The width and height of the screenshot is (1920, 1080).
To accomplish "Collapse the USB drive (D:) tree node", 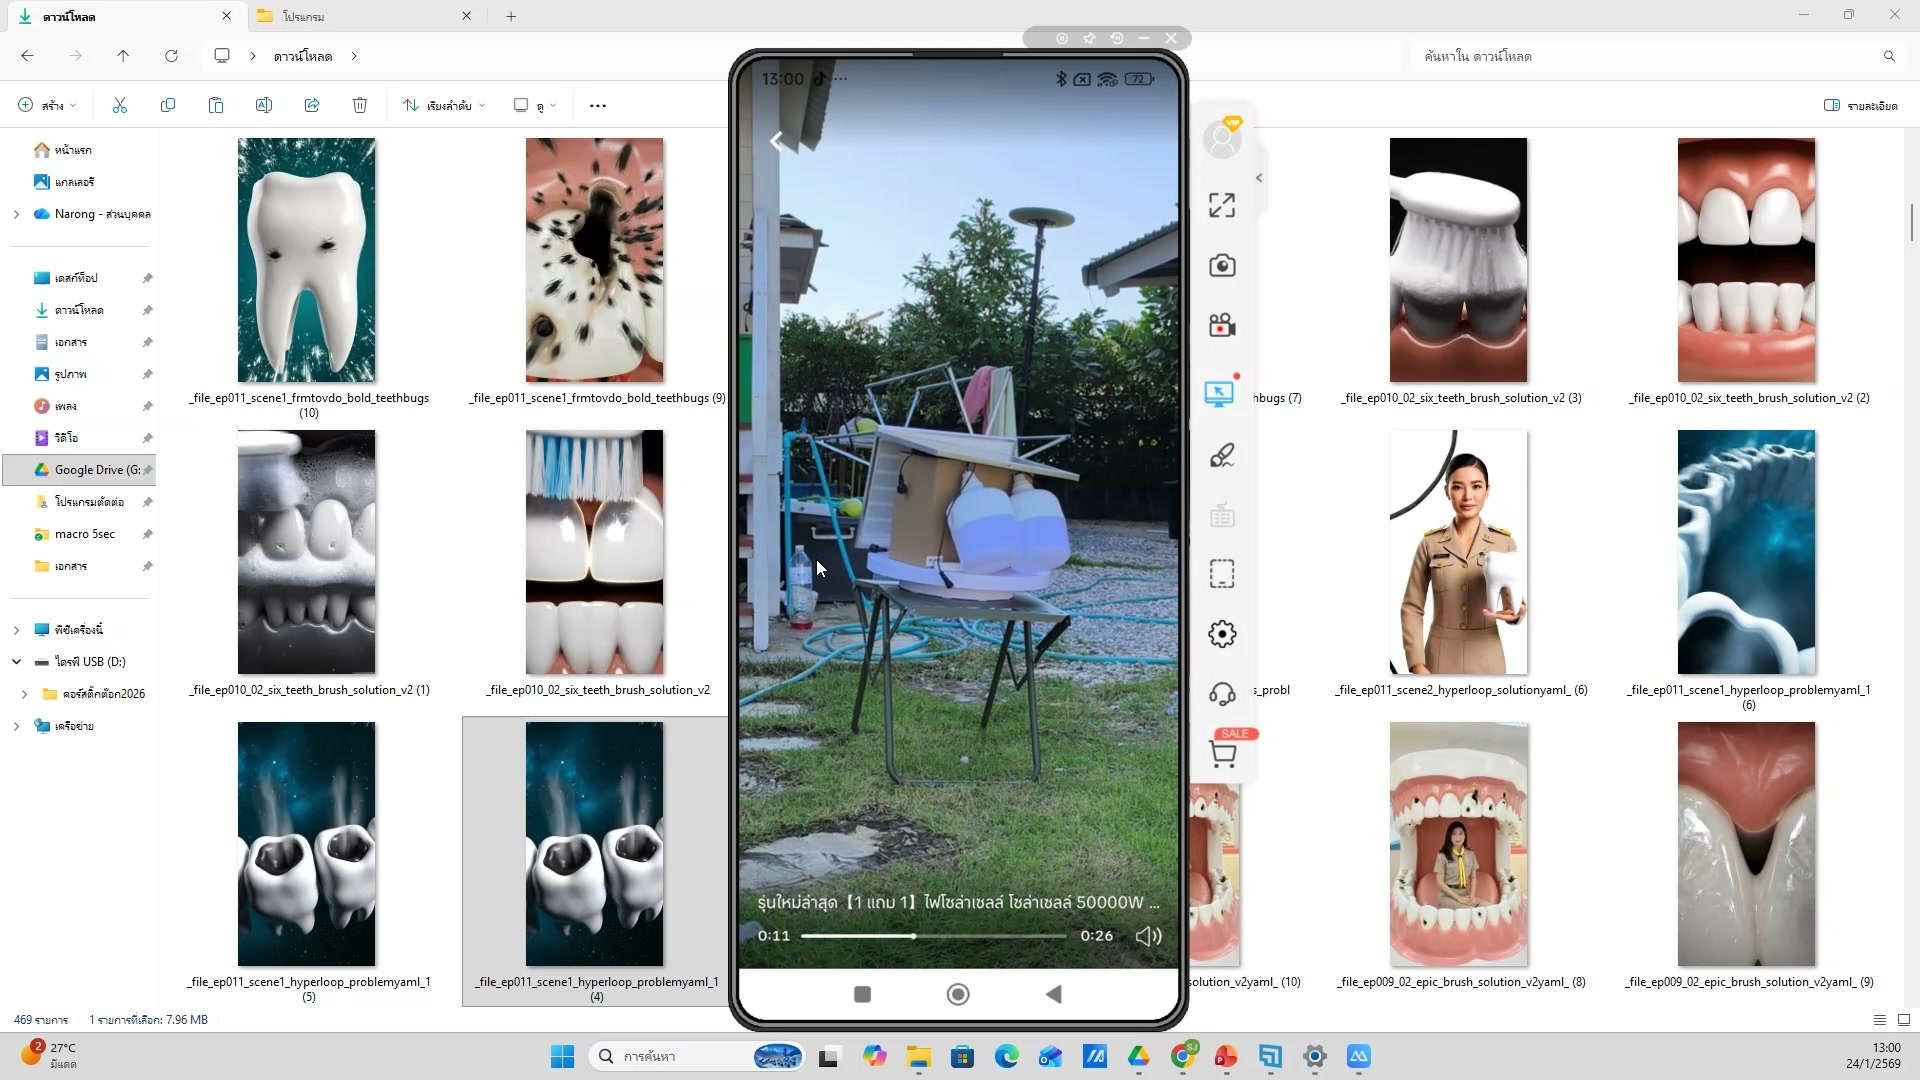I will coord(16,662).
